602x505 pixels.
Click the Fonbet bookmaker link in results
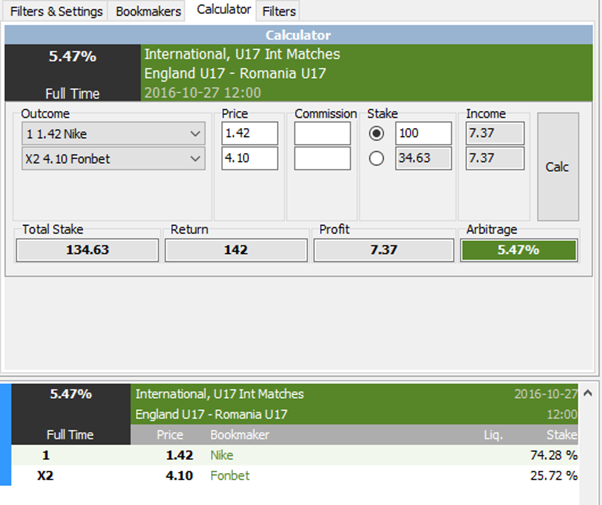tap(230, 475)
